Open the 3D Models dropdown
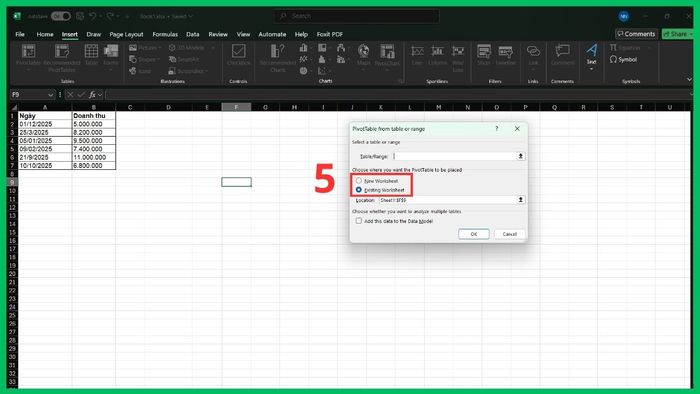This screenshot has height=394, width=700. click(x=191, y=48)
